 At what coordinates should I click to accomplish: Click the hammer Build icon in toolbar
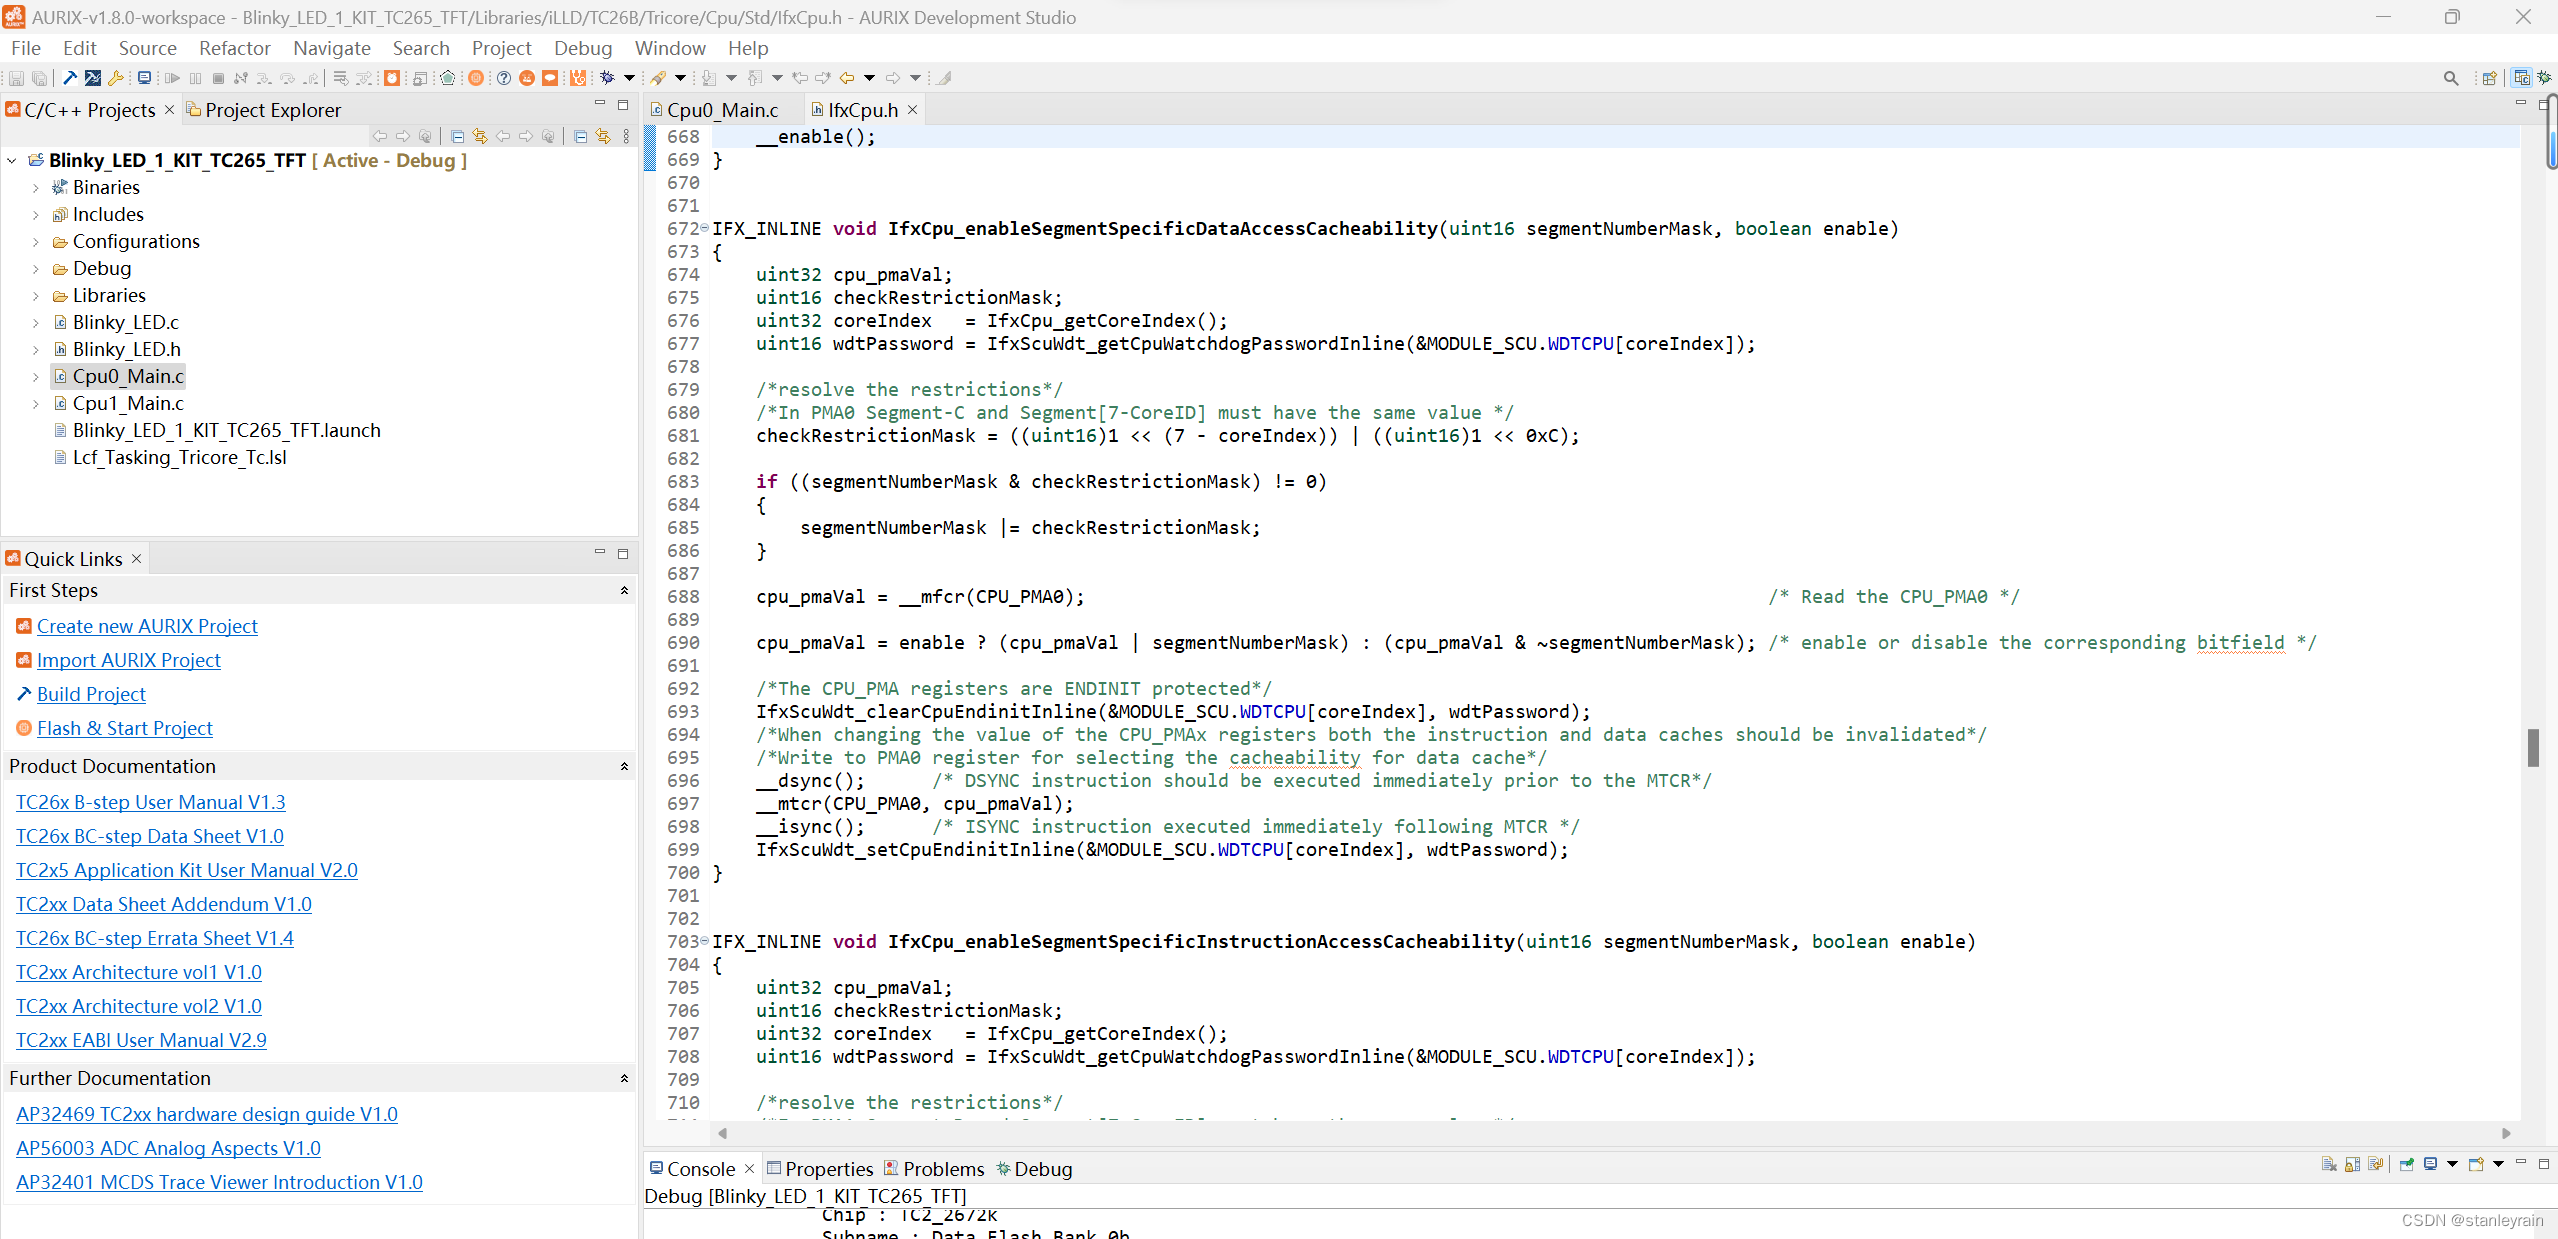[70, 78]
